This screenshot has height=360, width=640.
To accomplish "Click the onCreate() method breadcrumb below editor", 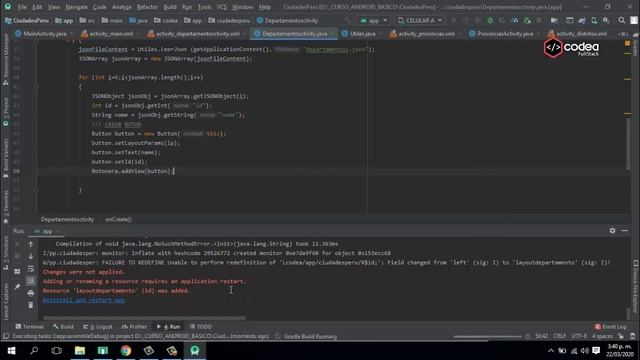I will pyautogui.click(x=118, y=220).
